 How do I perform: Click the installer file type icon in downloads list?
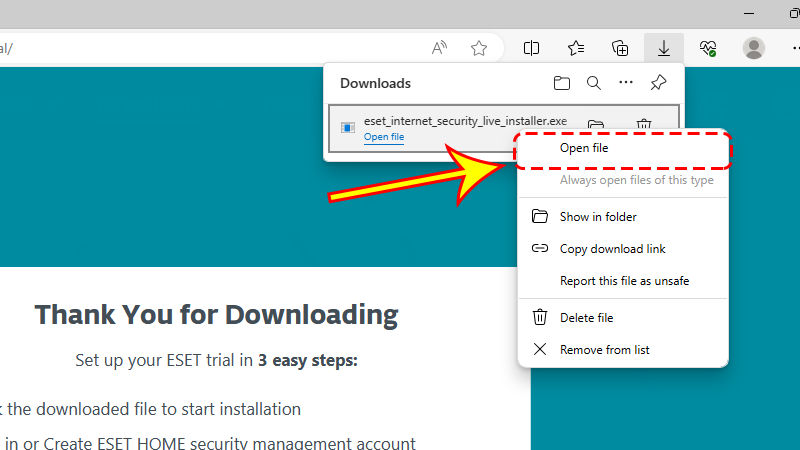click(x=347, y=128)
